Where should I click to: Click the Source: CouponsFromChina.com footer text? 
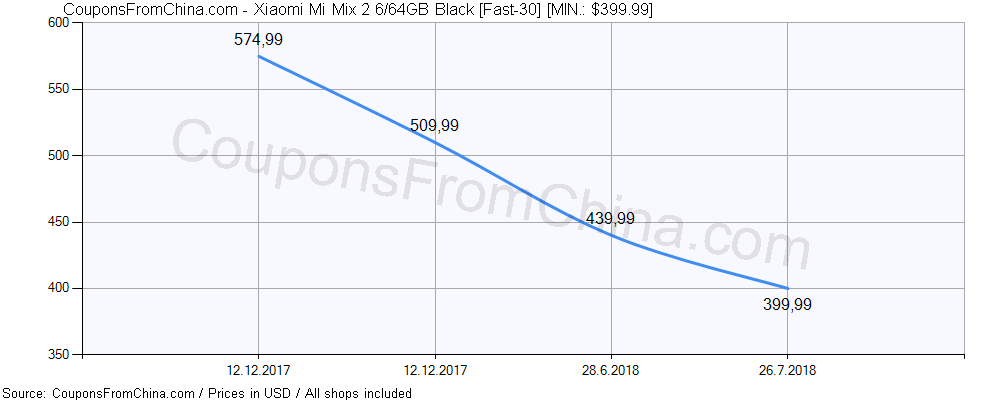[x=98, y=393]
